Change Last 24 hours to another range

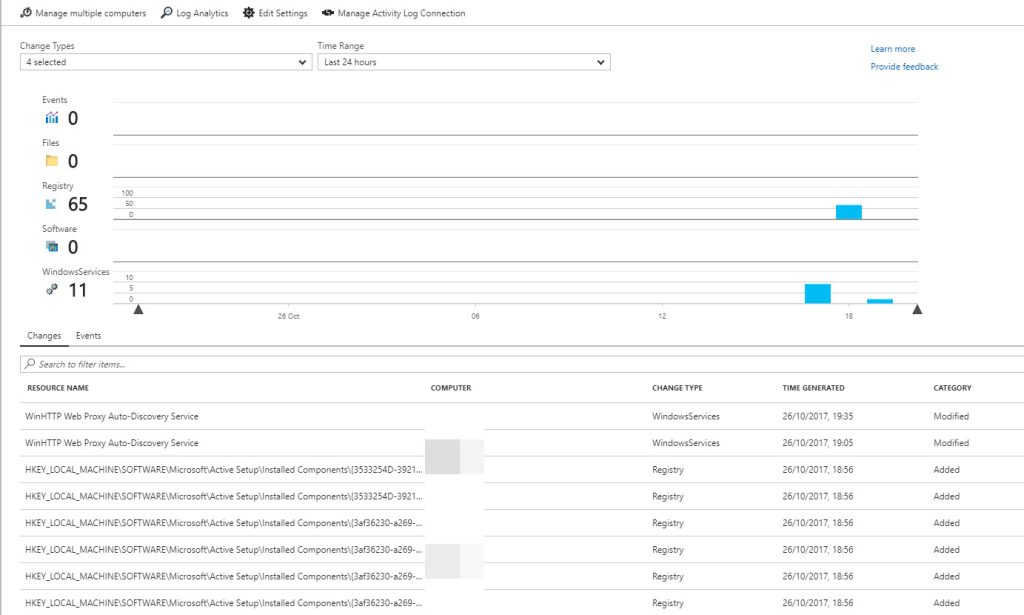[460, 62]
